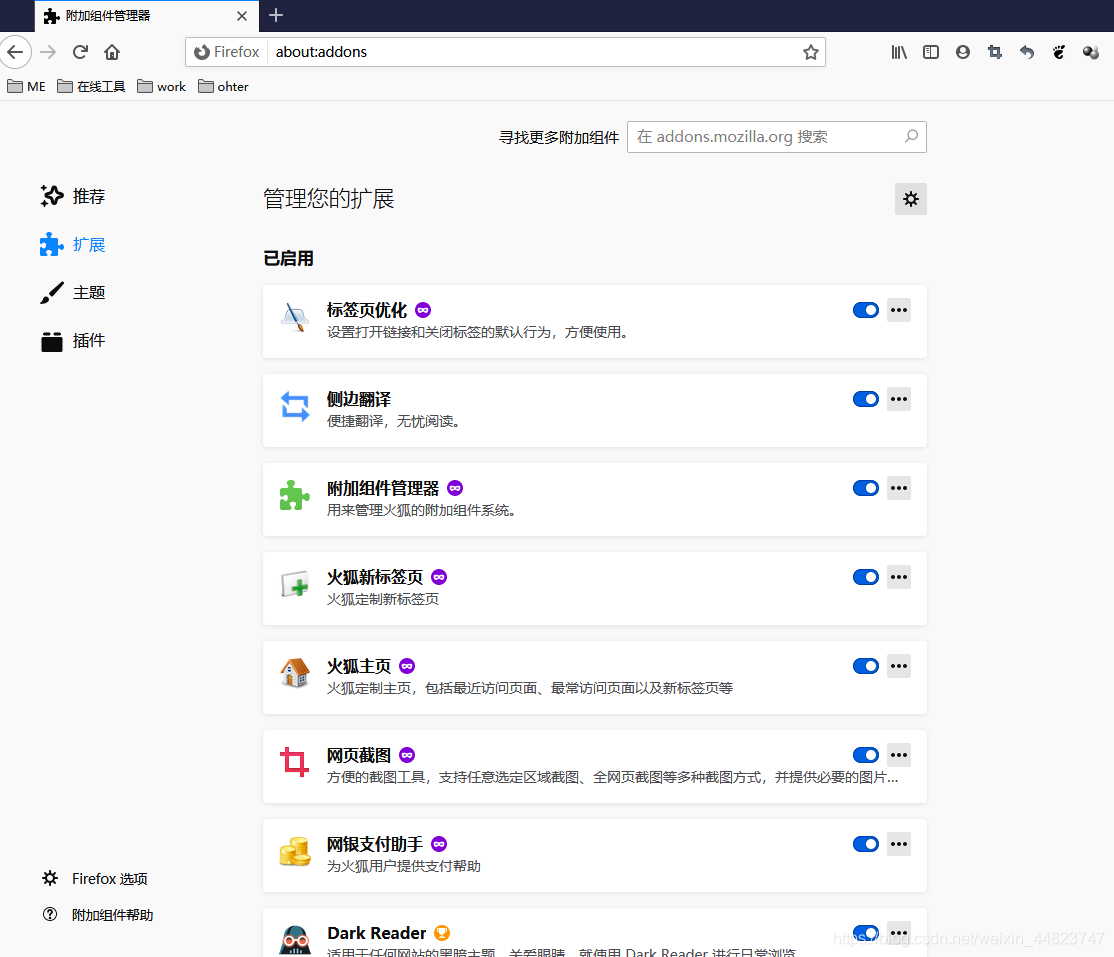Open more options for Dark Reader
The image size is (1114, 957).
tap(899, 933)
